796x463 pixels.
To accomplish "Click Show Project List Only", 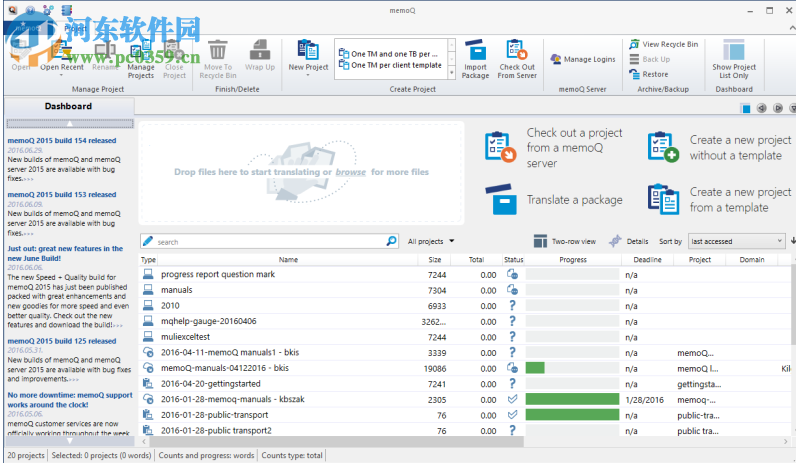I will coord(734,59).
